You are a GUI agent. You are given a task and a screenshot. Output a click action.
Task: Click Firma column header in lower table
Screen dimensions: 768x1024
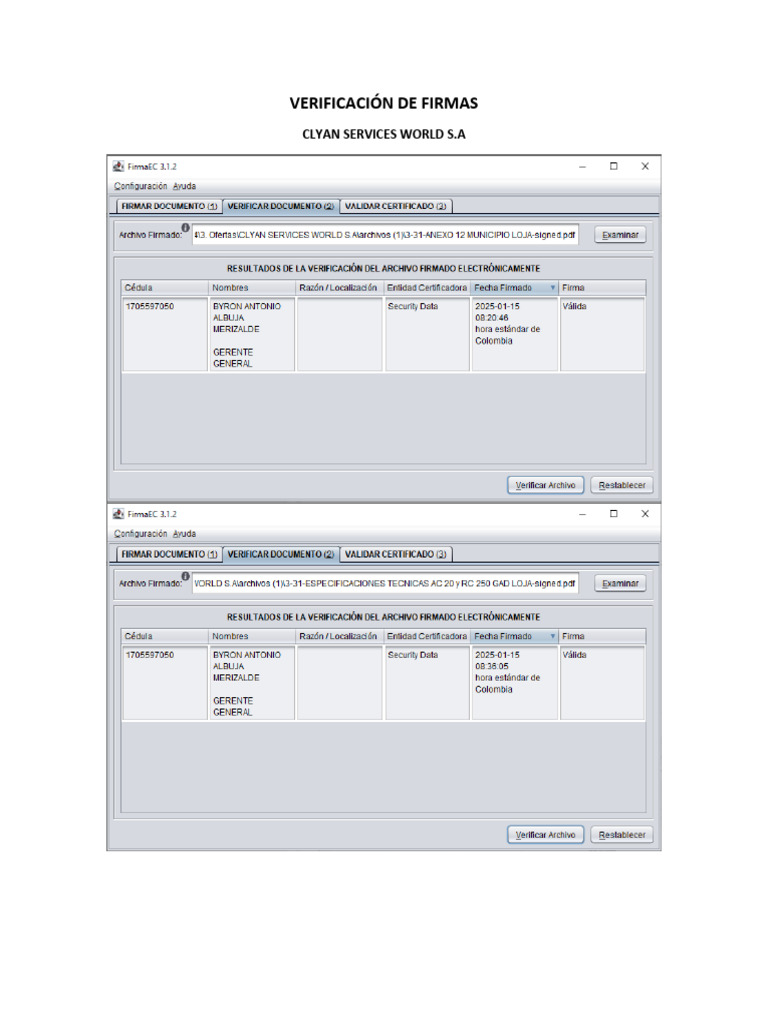[x=602, y=637]
